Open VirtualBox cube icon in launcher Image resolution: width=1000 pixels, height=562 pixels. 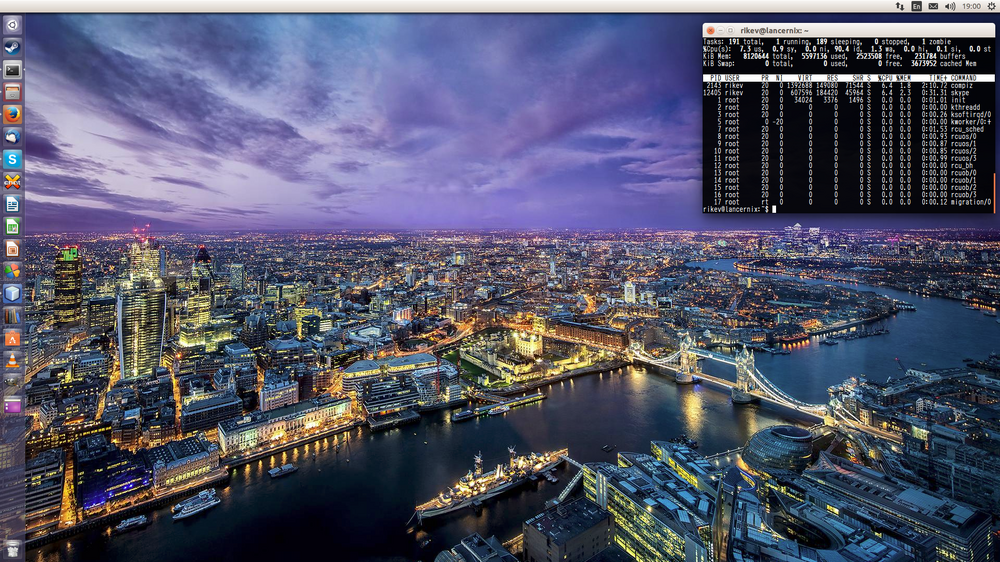coord(12,293)
